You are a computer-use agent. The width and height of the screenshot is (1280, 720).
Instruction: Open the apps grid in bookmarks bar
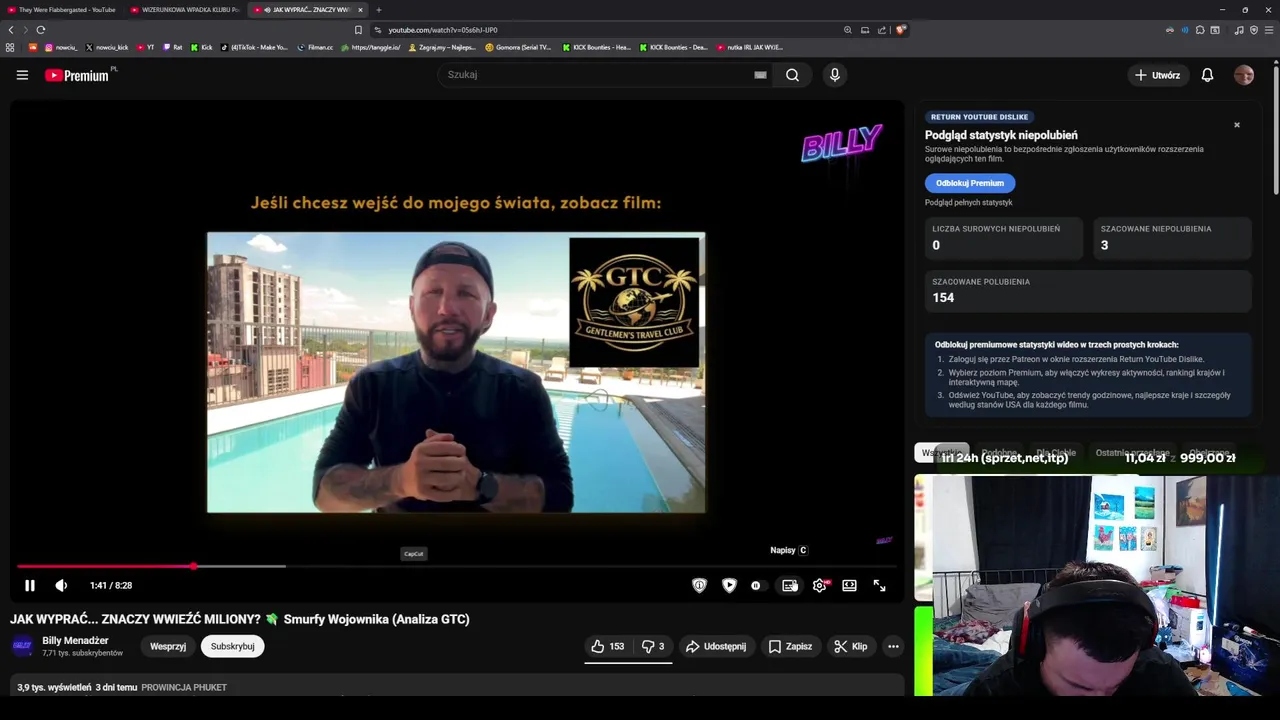pyautogui.click(x=10, y=47)
